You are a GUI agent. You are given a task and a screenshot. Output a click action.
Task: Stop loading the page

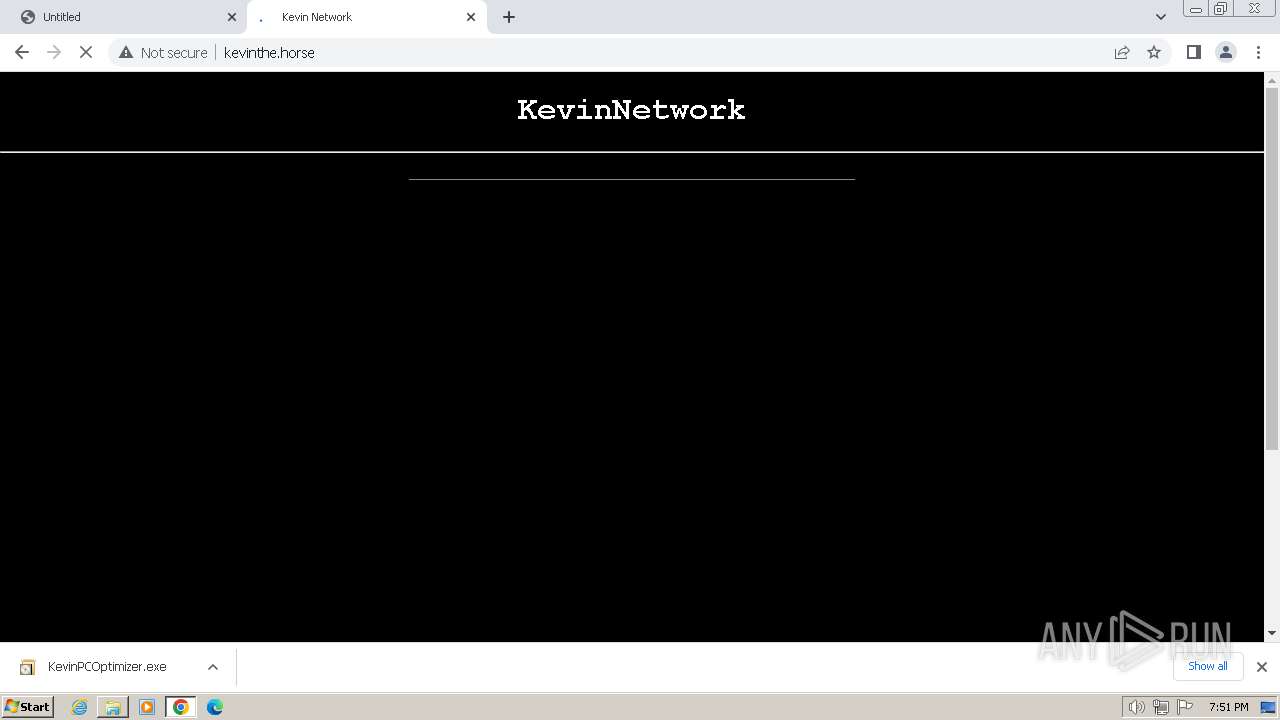coord(86,52)
